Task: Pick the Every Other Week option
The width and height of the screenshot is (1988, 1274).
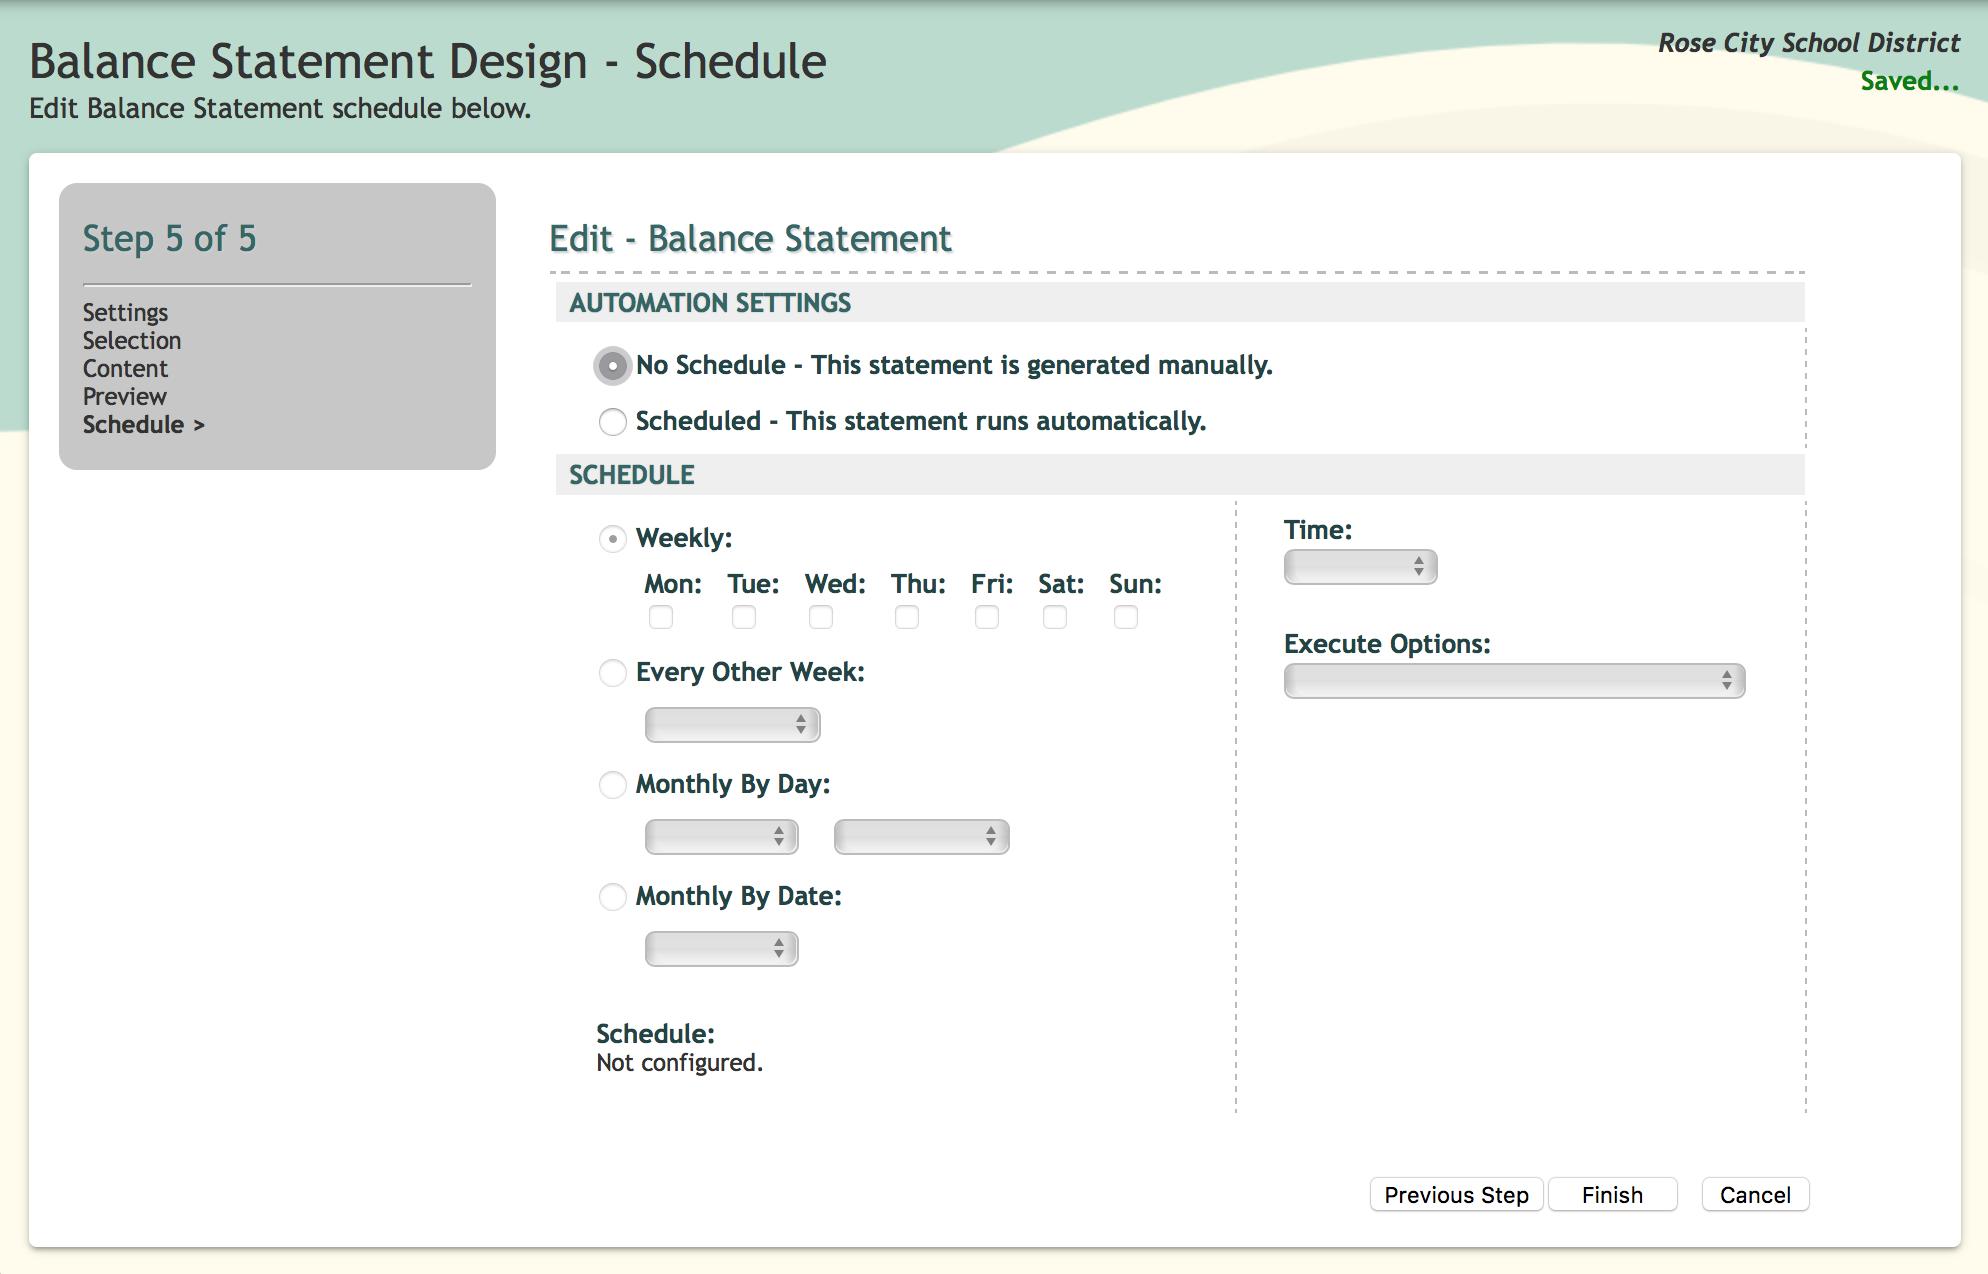Action: click(613, 673)
